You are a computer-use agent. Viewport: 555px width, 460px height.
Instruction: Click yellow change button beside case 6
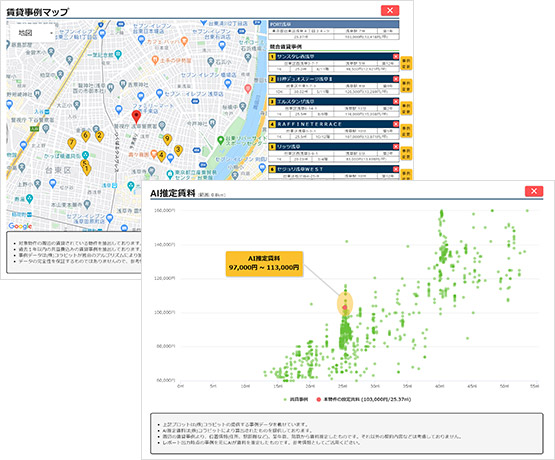[x=406, y=175]
